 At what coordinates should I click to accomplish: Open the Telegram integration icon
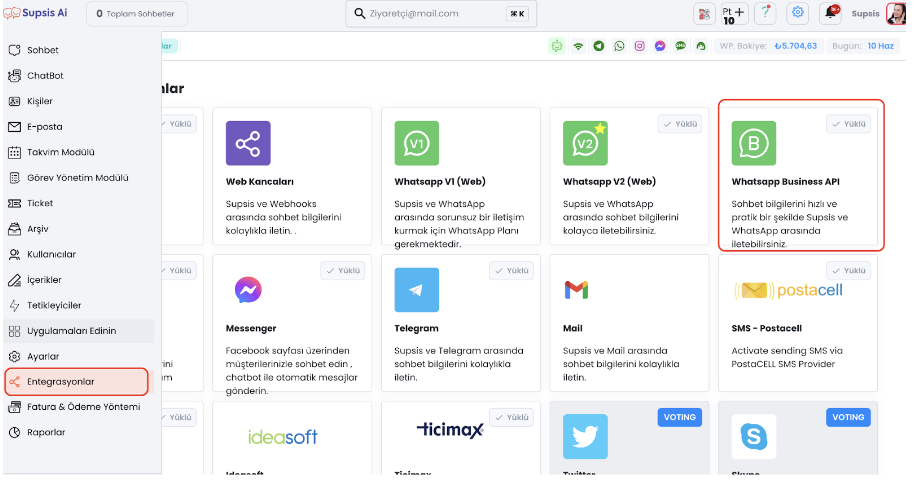click(416, 290)
